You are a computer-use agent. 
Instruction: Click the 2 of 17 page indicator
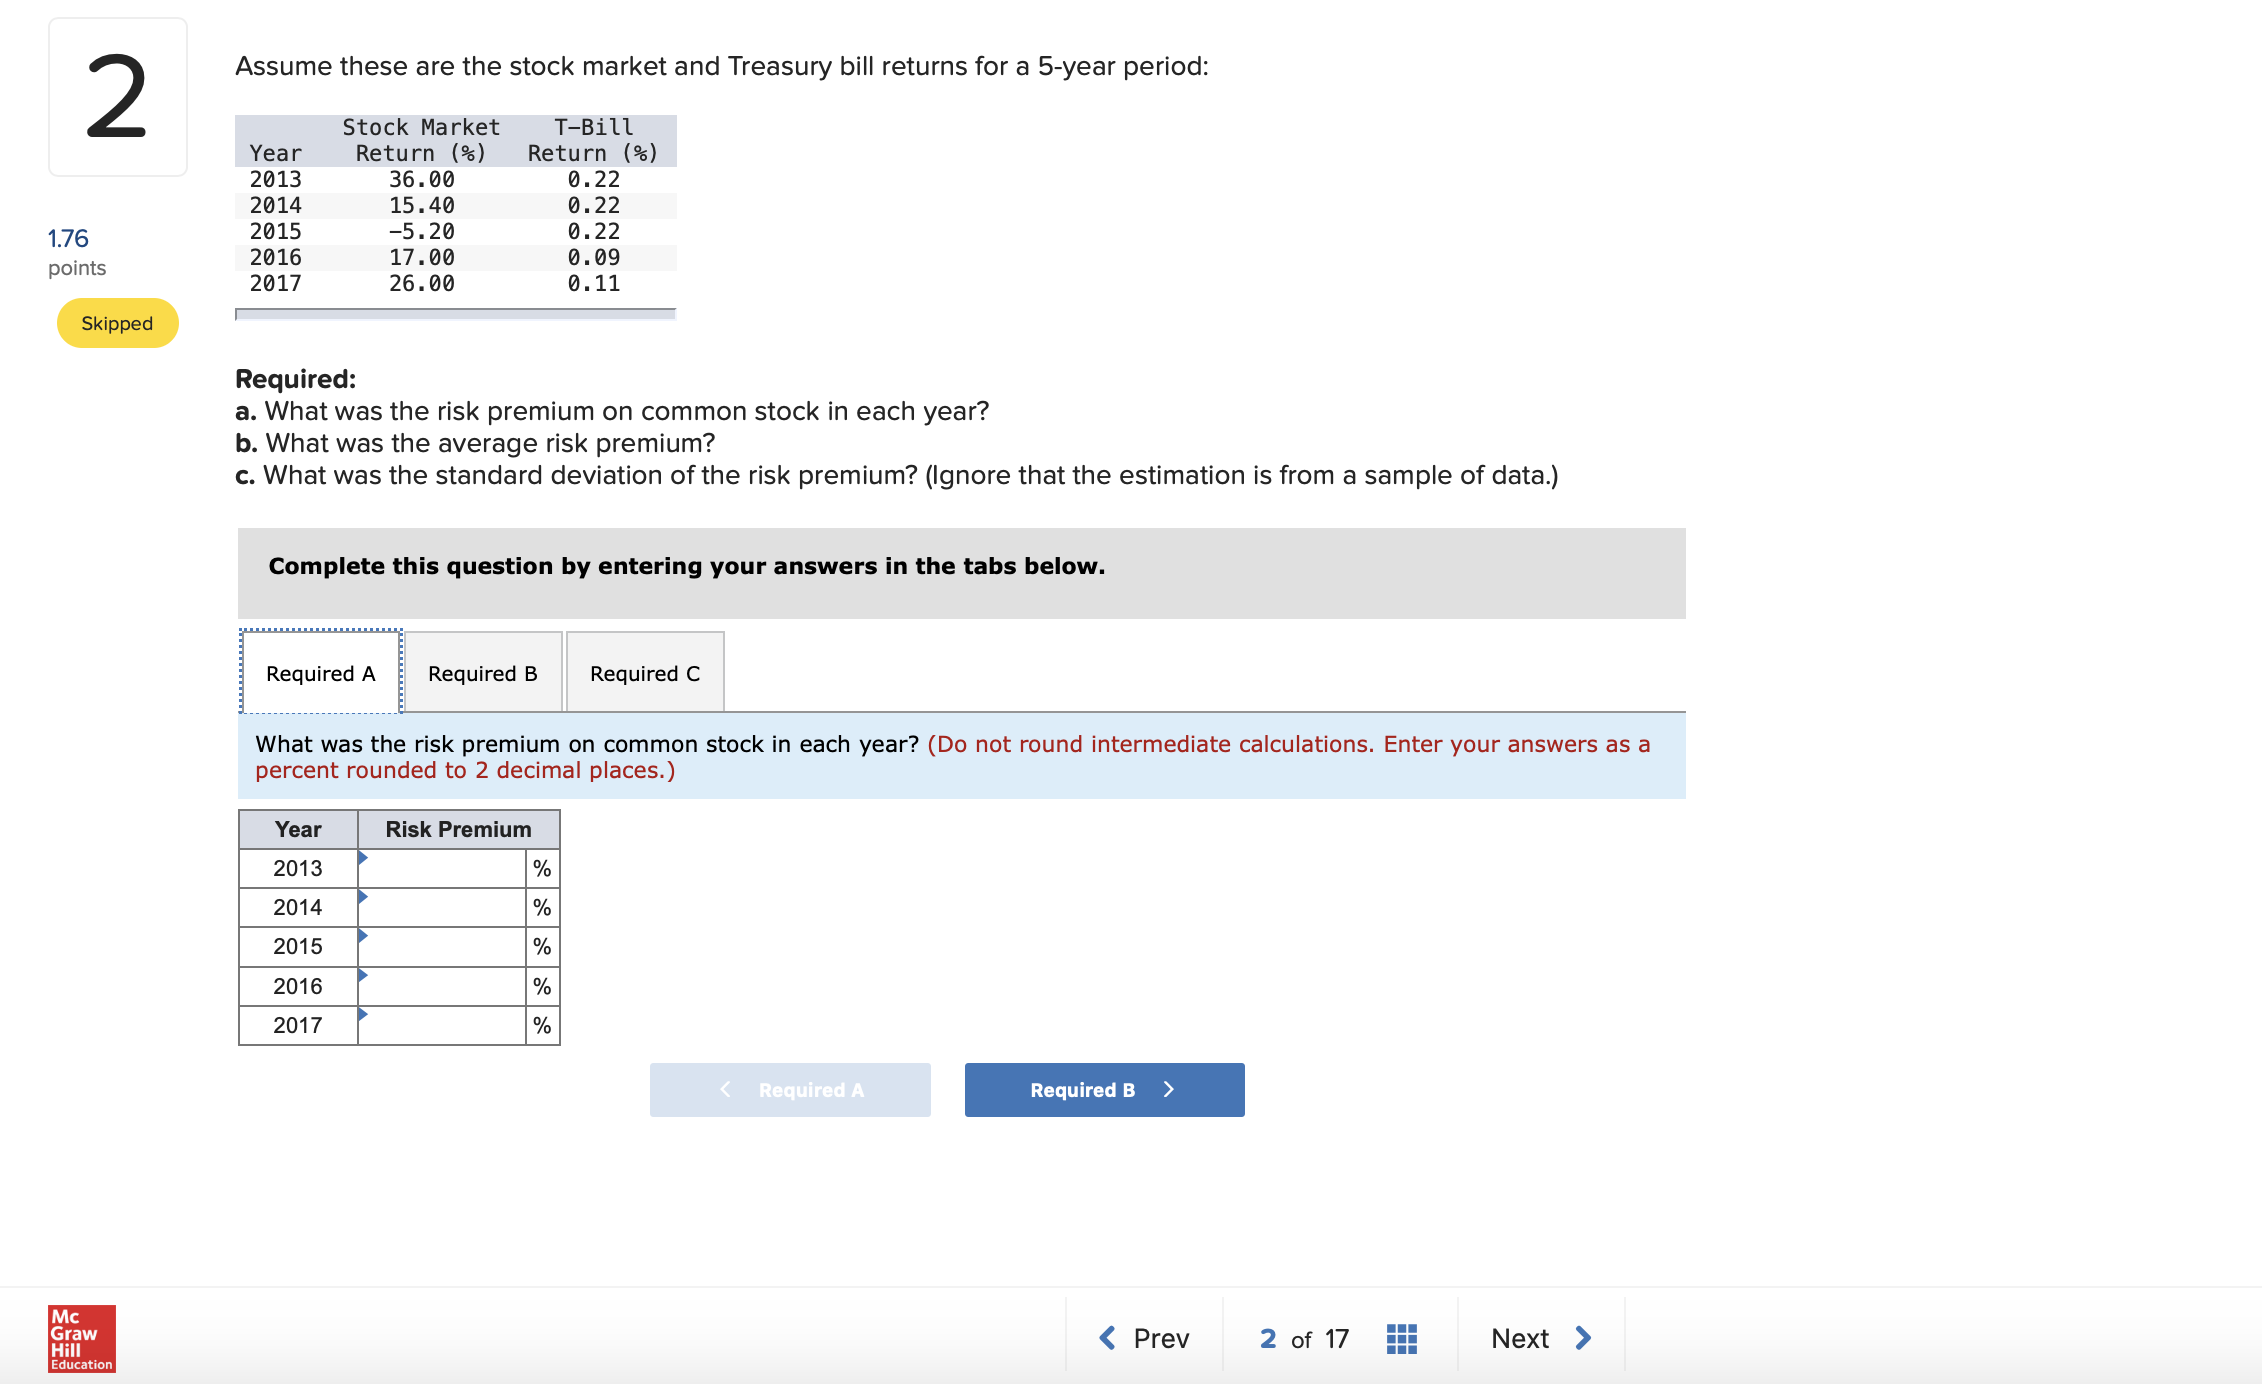[1304, 1338]
